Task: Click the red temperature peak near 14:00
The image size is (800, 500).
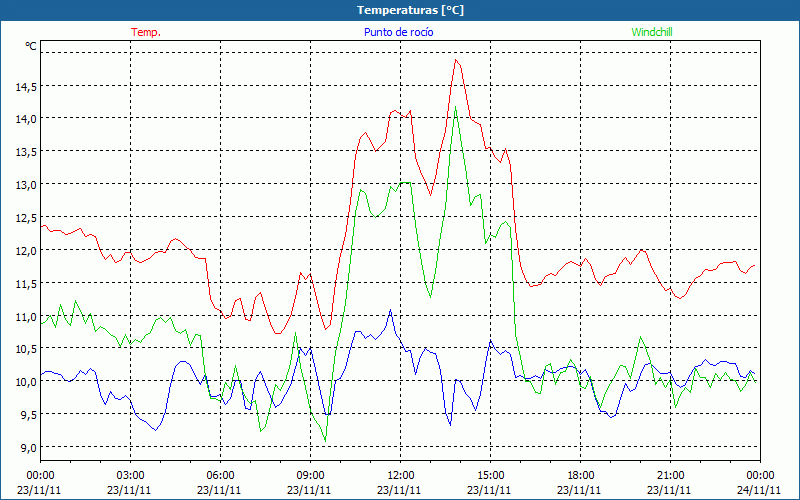Action: point(456,60)
